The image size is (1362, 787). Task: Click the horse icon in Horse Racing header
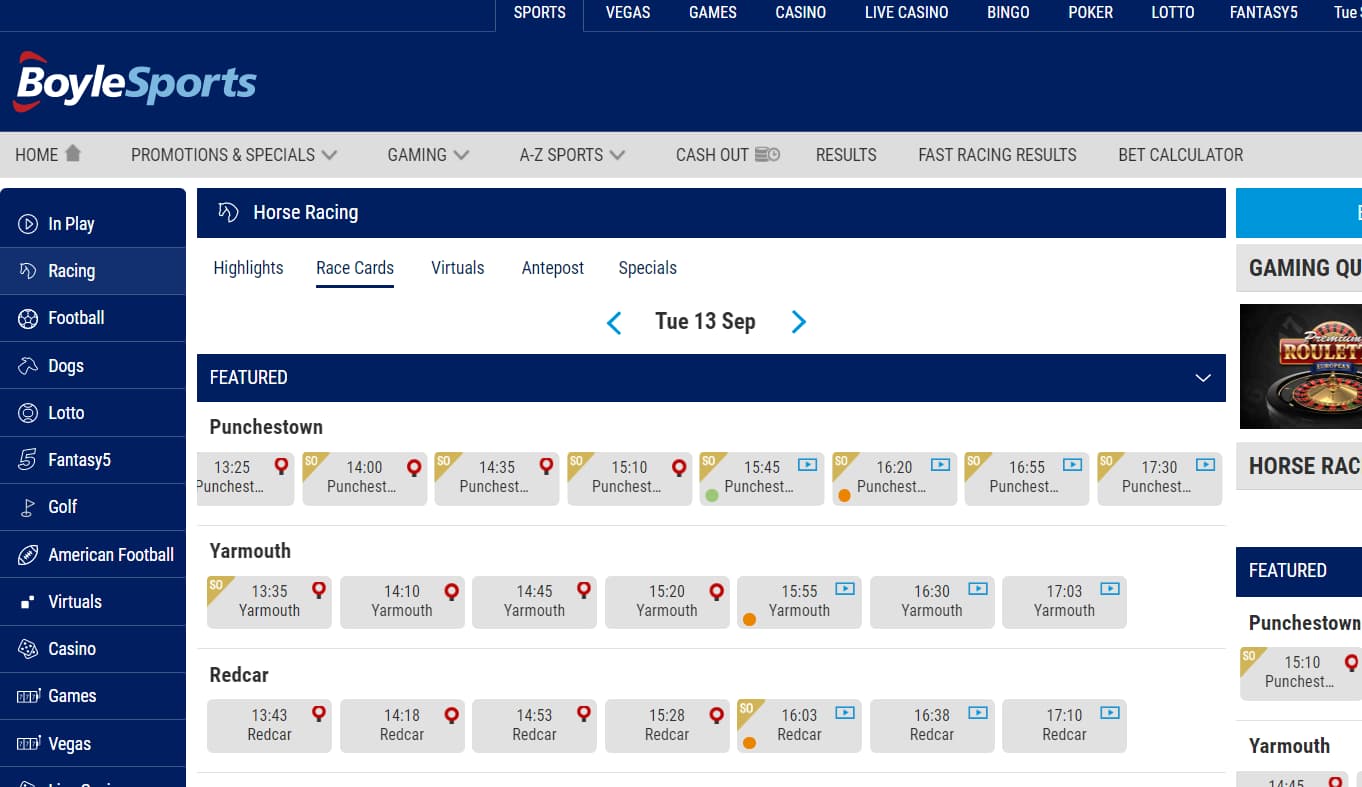point(228,212)
